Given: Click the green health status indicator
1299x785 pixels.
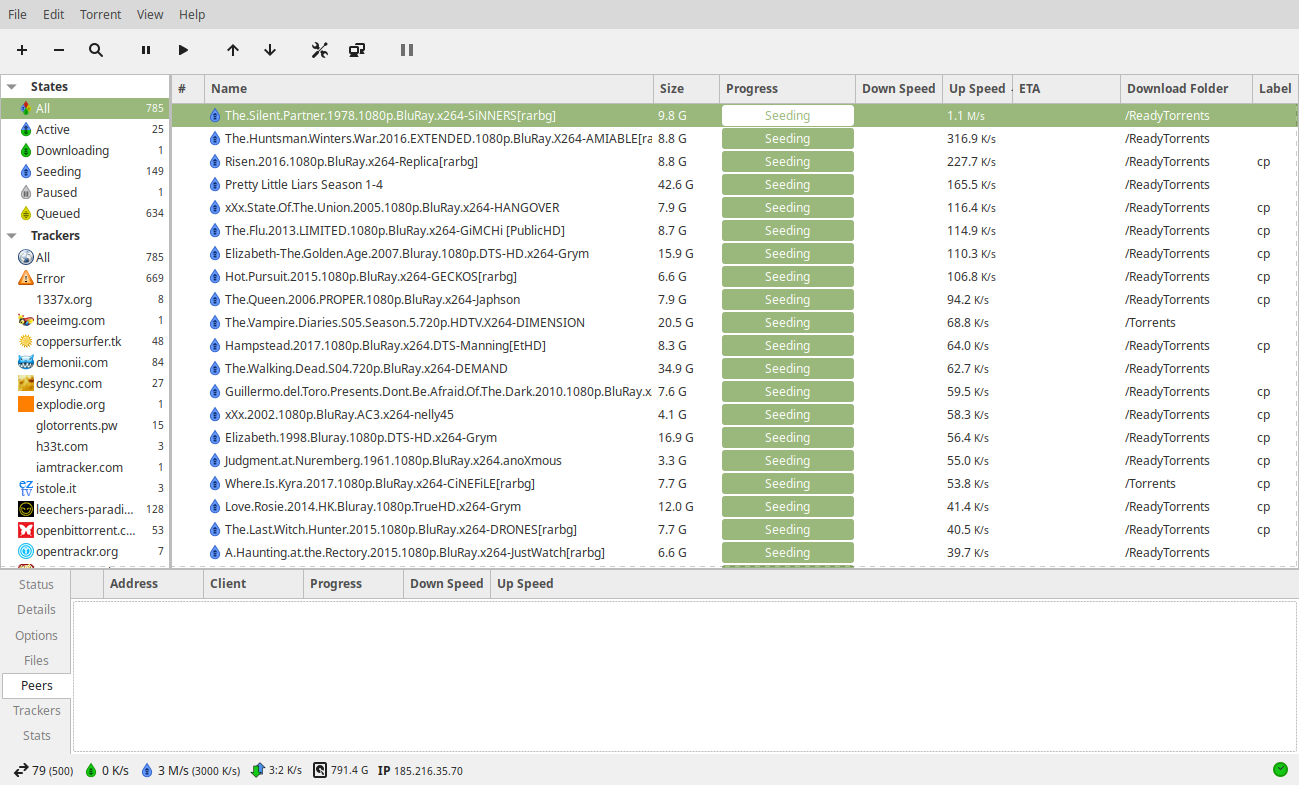Looking at the screenshot, I should click(x=1280, y=769).
